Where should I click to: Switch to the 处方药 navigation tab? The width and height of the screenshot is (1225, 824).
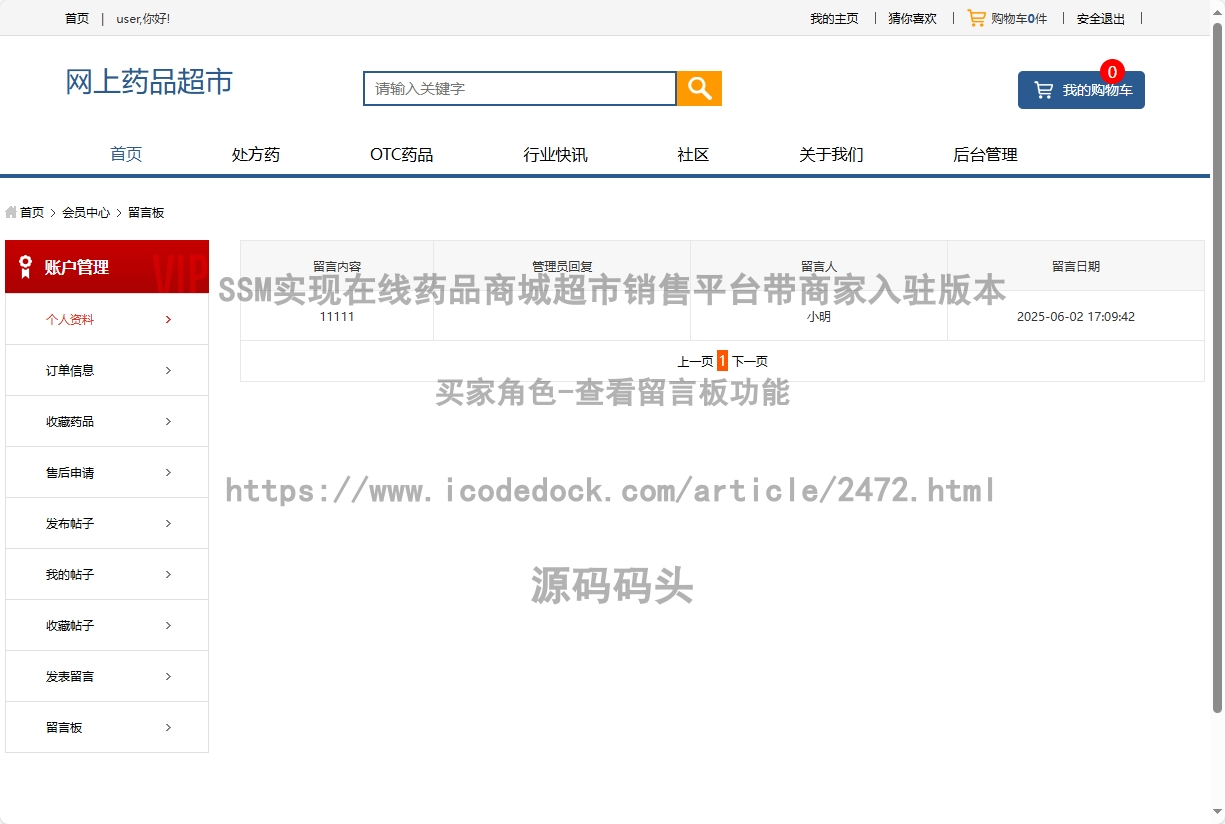256,155
